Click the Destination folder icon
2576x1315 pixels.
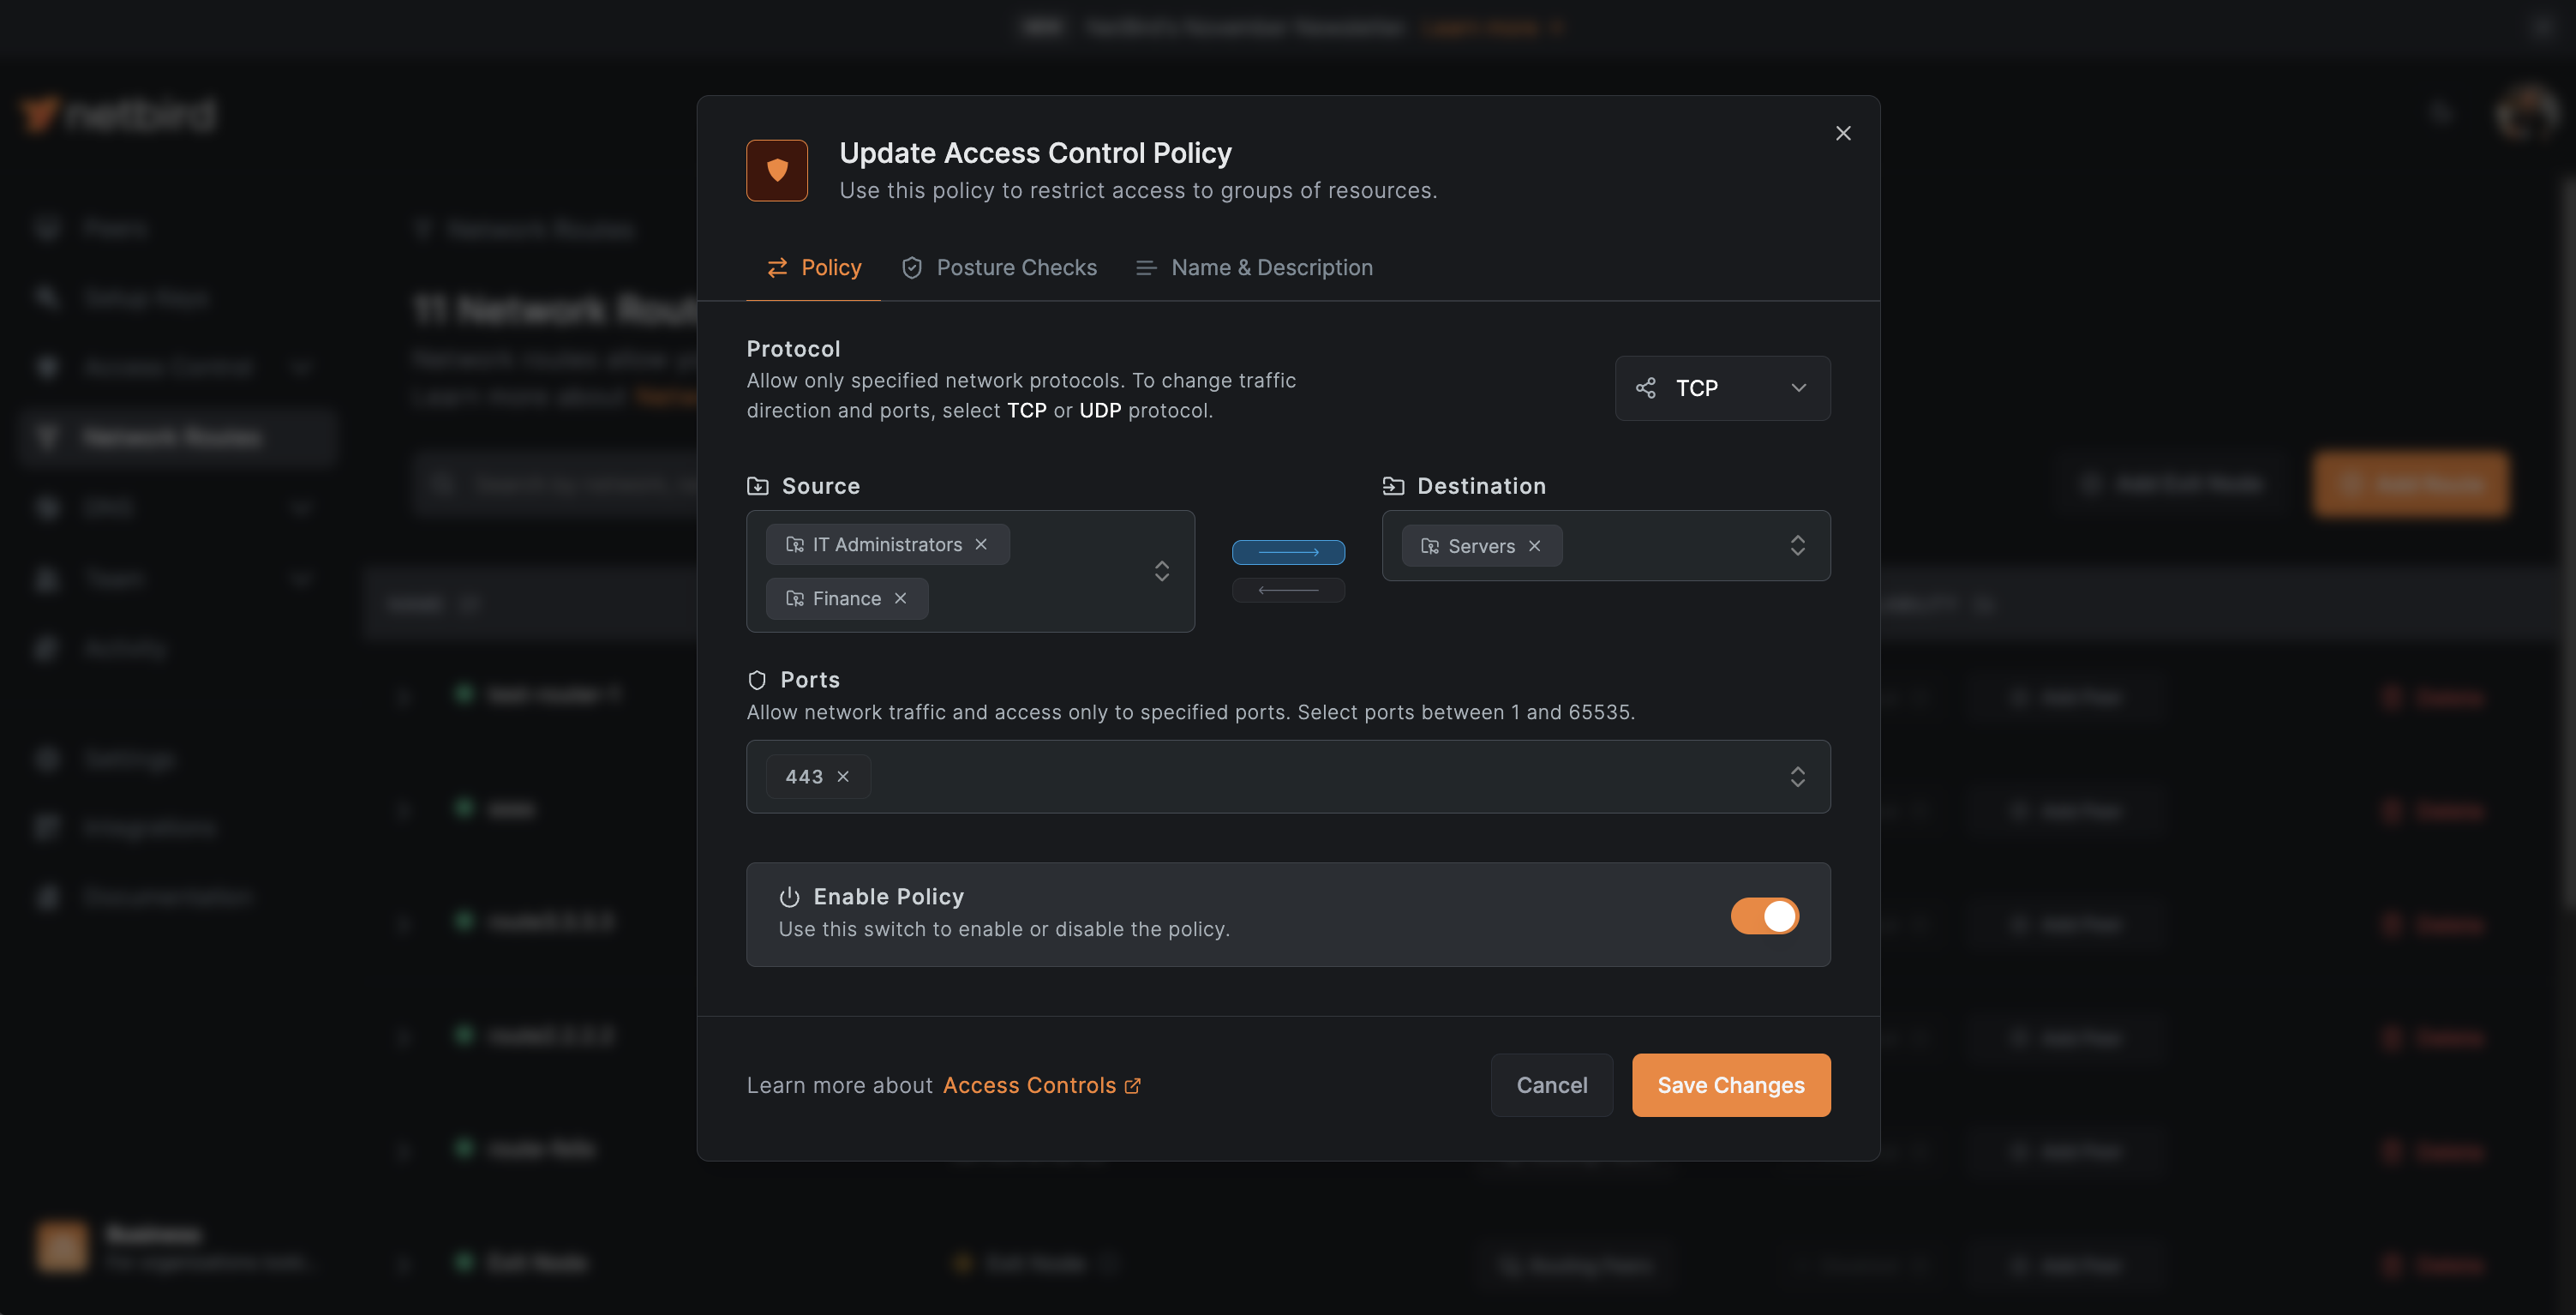click(x=1393, y=485)
